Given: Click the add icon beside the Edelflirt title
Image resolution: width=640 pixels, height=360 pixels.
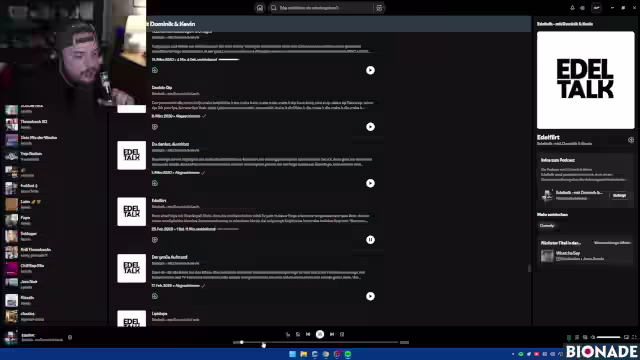Looking at the screenshot, I should [x=631, y=140].
